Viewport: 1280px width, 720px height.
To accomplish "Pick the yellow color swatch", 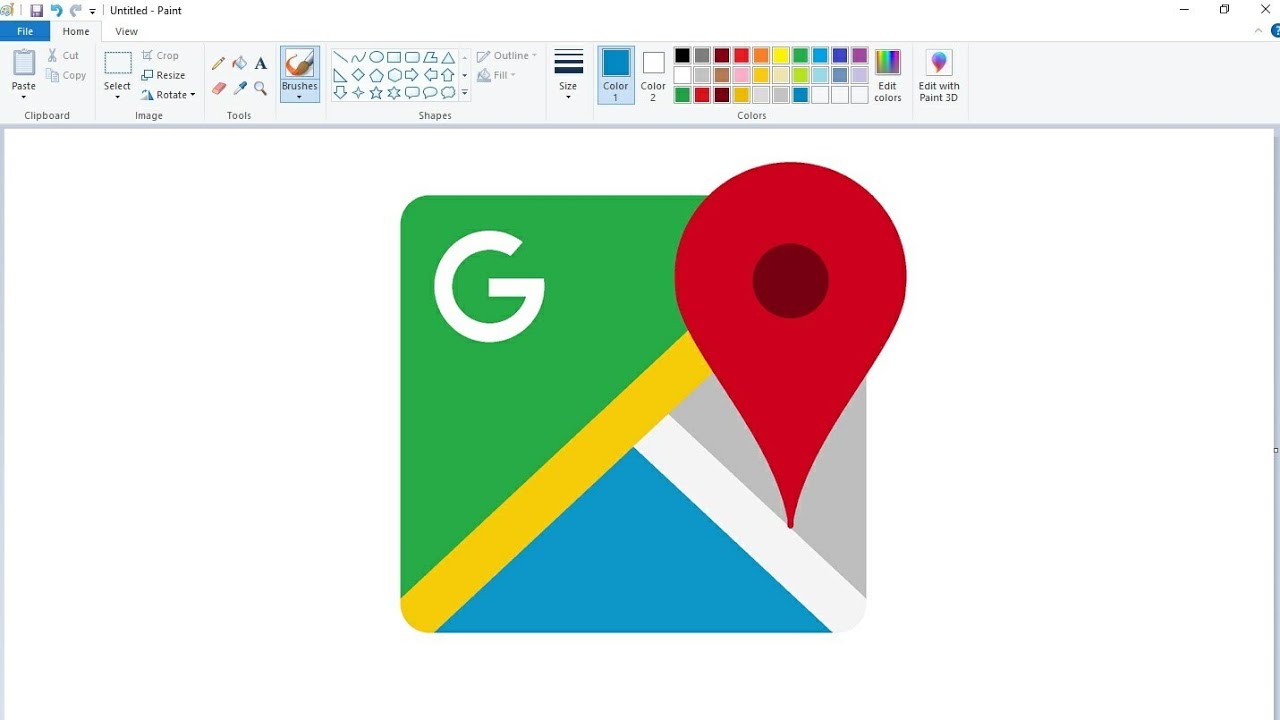I will coord(781,56).
